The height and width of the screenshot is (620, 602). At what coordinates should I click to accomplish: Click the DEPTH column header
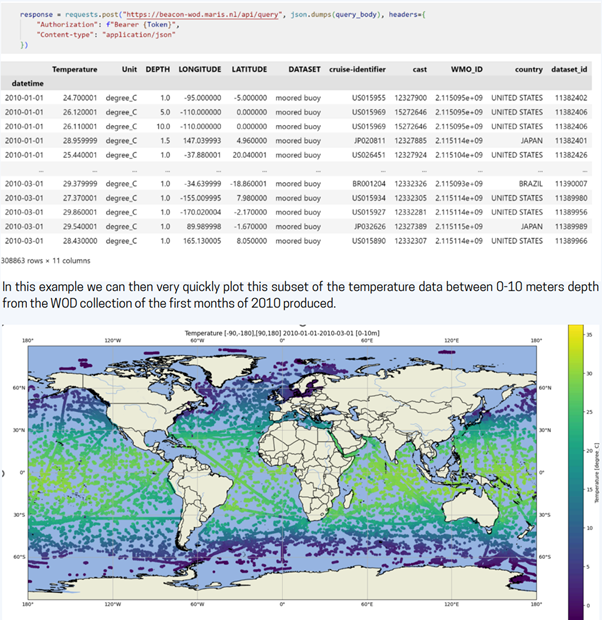click(x=158, y=69)
